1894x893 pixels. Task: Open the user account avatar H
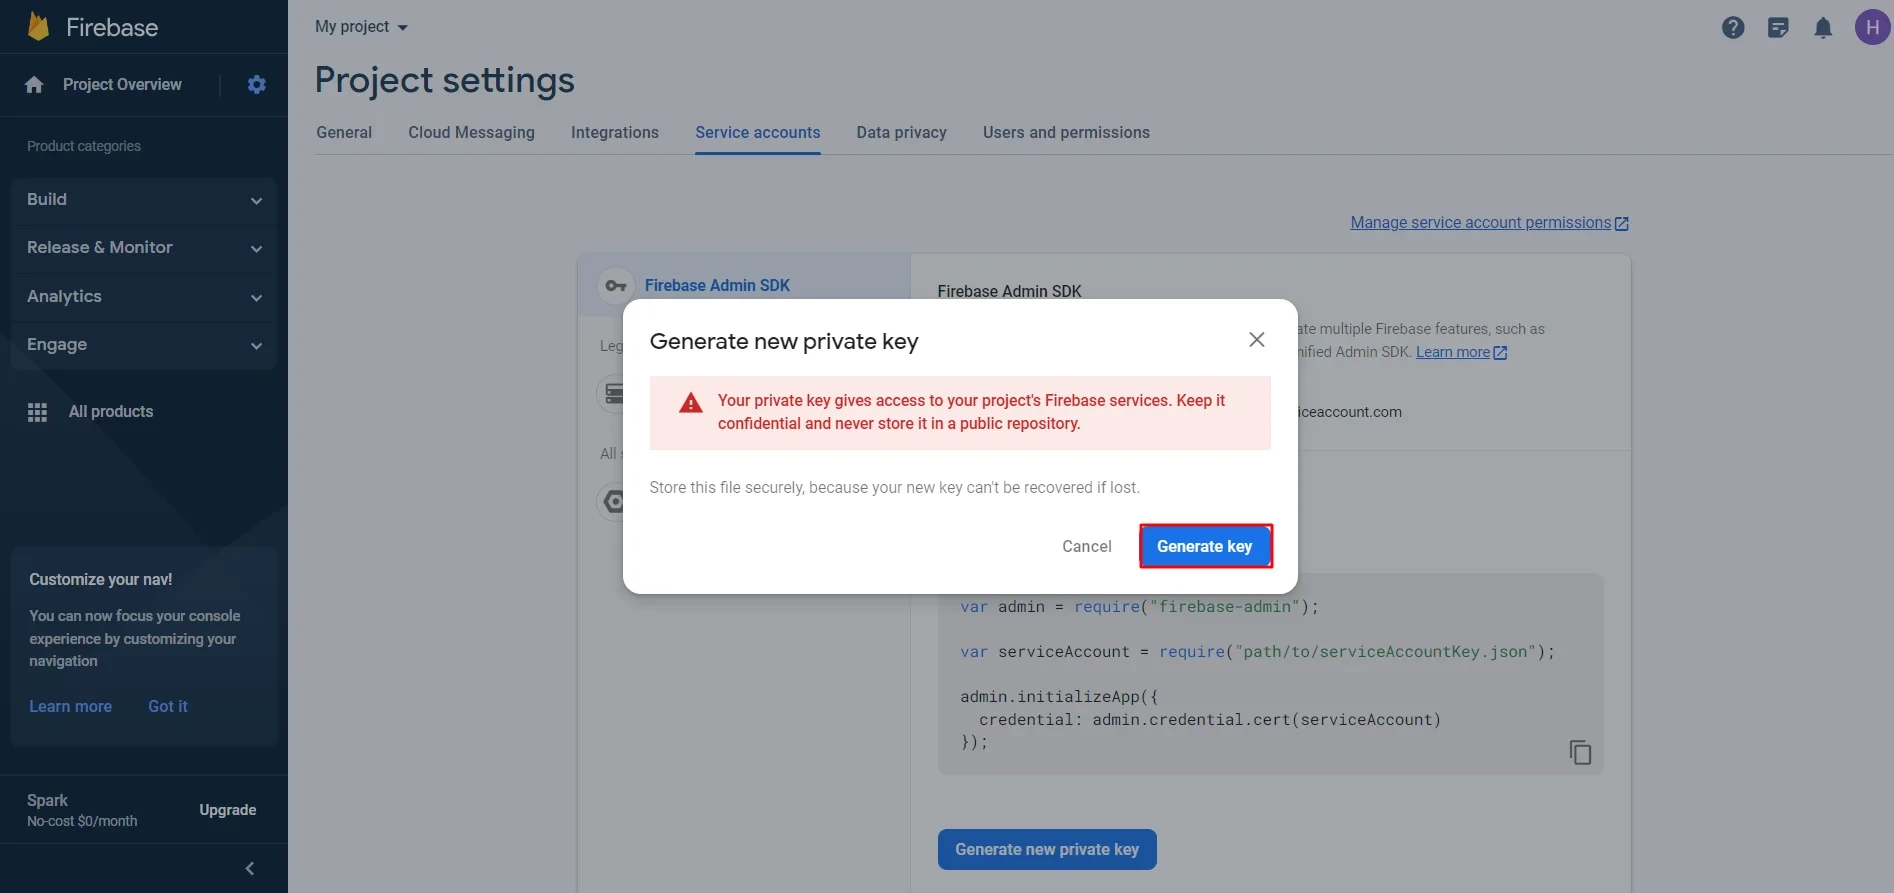click(x=1872, y=27)
